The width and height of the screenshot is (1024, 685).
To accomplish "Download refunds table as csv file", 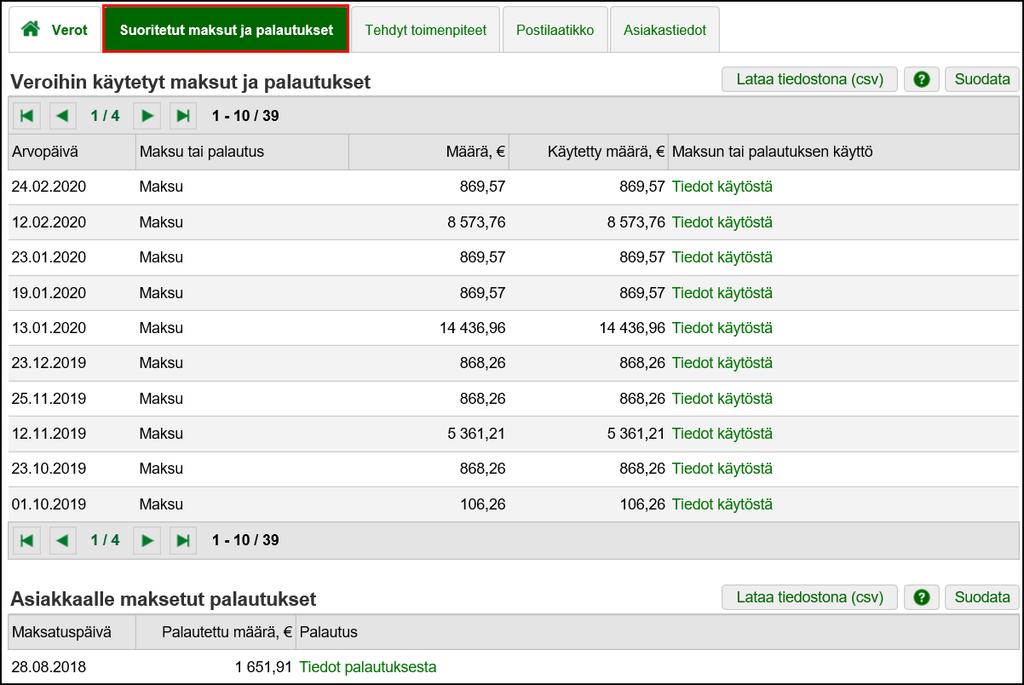I will (x=810, y=597).
